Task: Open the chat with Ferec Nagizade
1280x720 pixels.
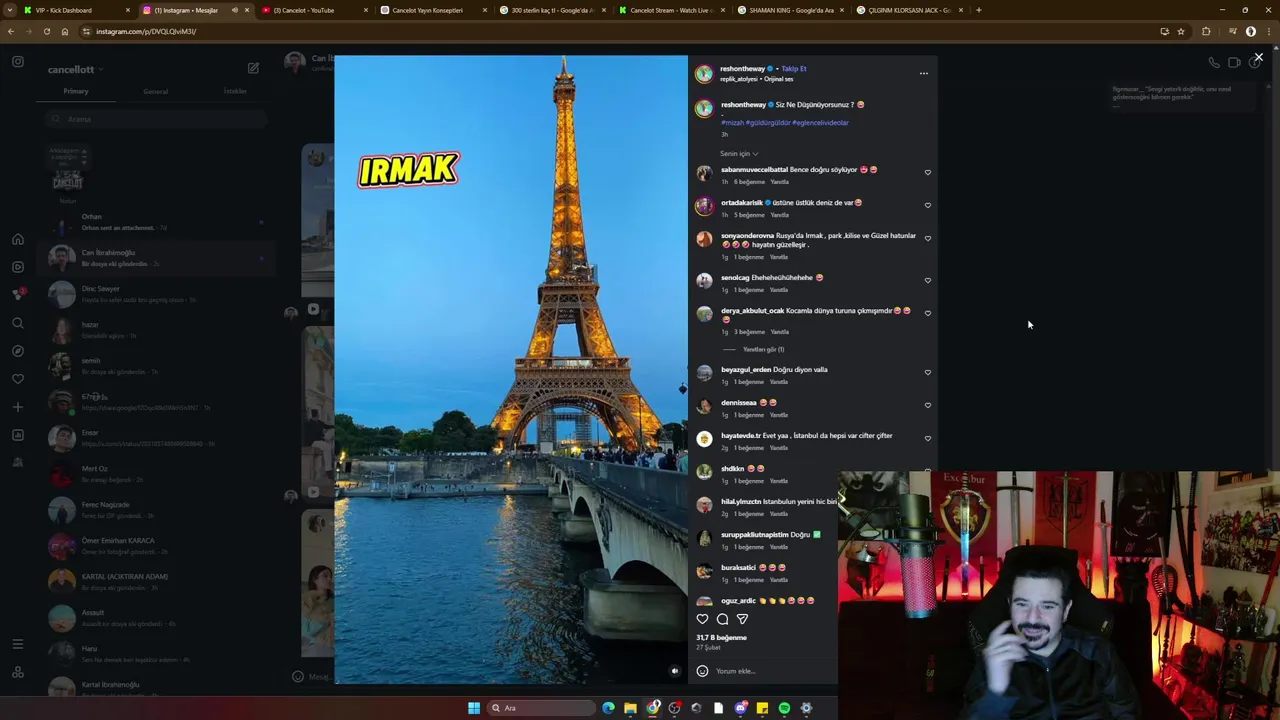Action: 156,510
